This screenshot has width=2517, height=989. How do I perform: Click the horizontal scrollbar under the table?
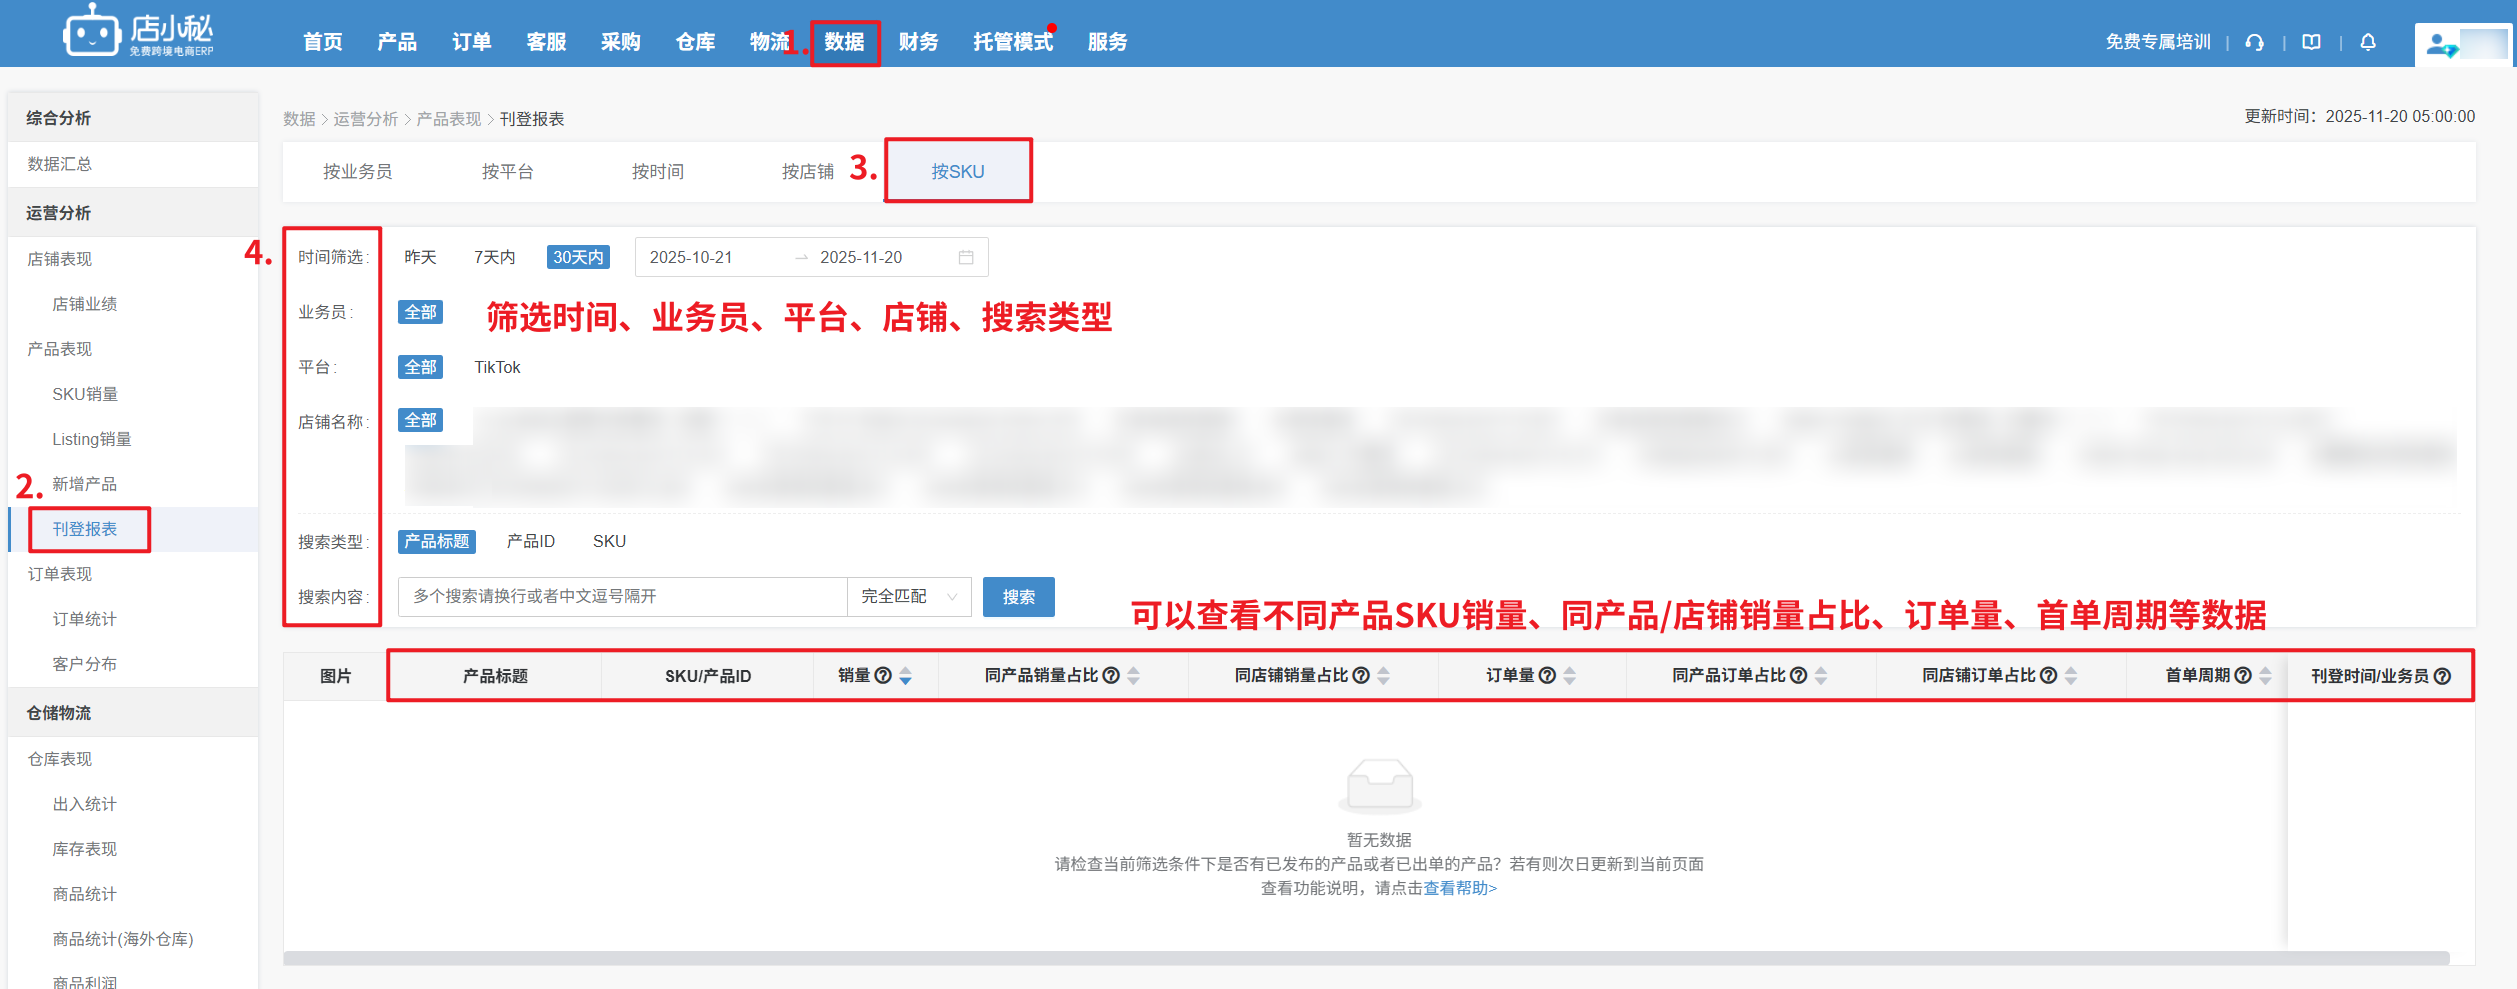[1365, 958]
